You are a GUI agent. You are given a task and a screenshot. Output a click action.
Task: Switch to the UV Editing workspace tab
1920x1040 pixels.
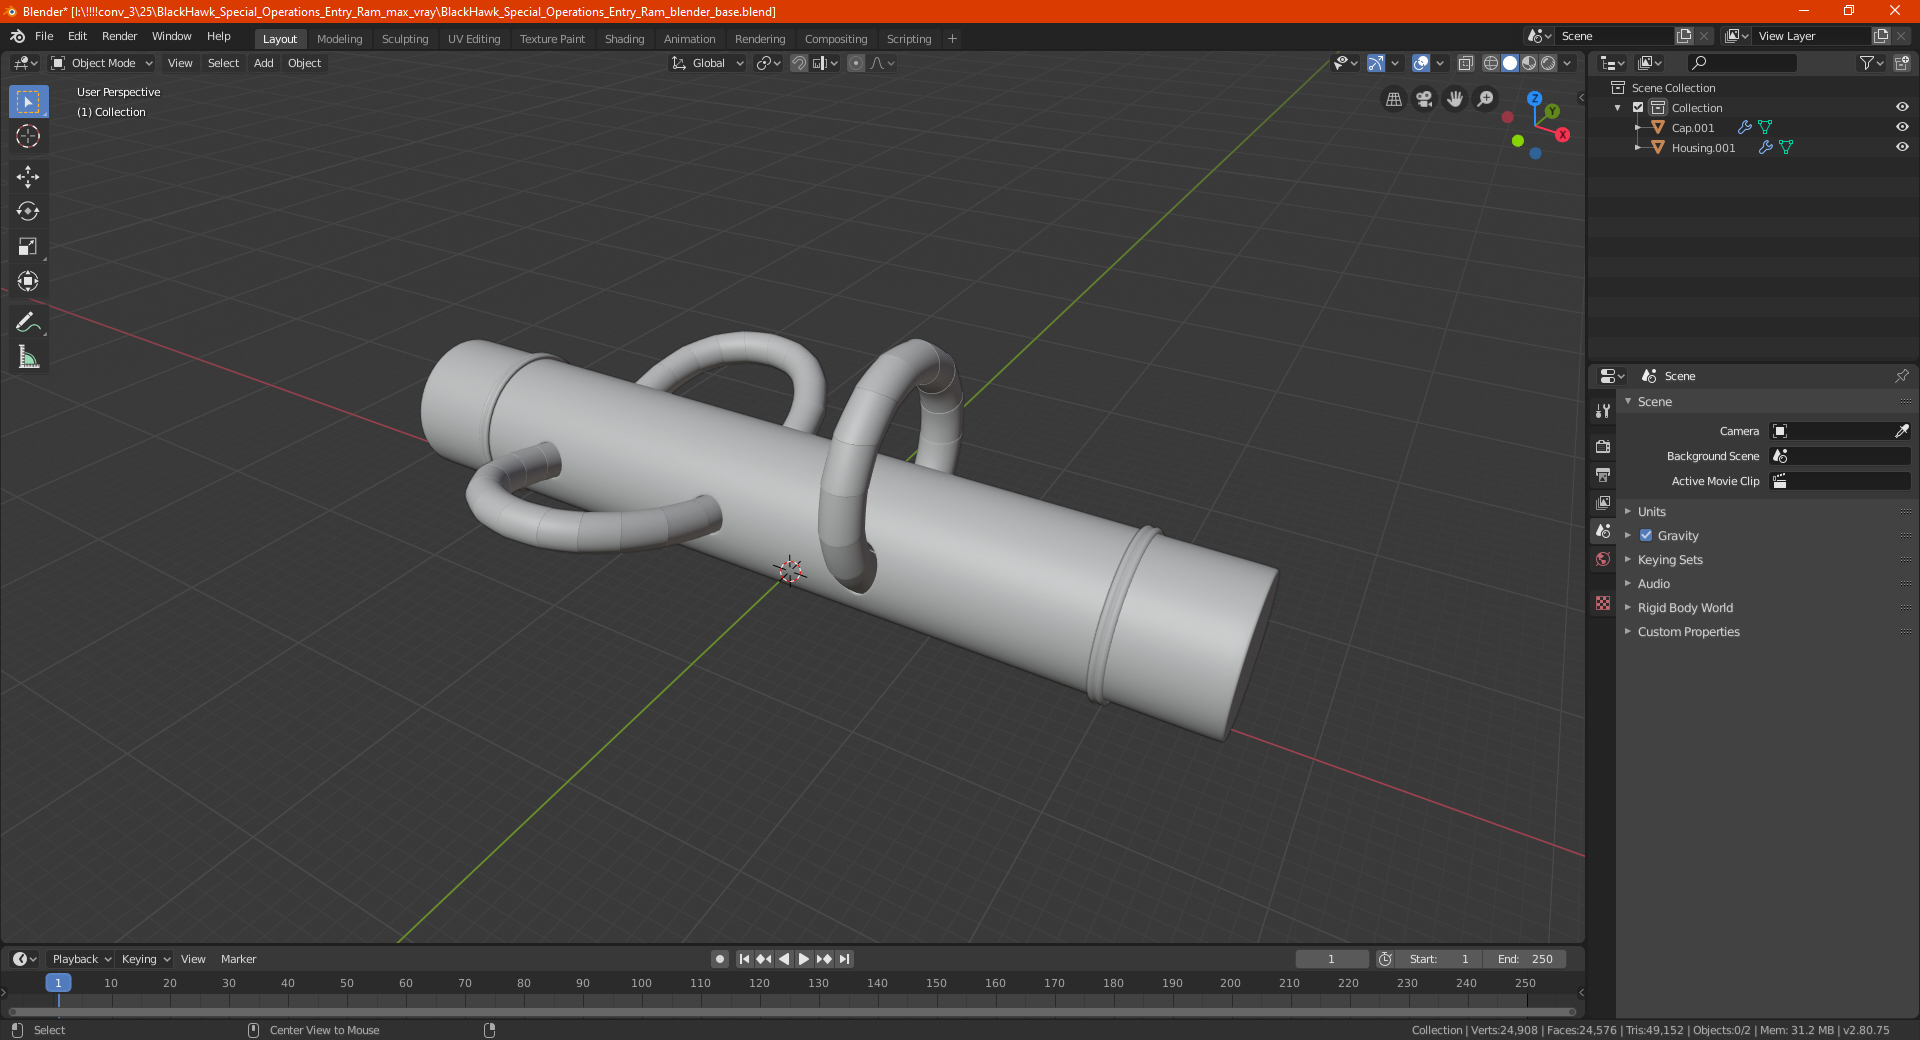click(x=474, y=39)
